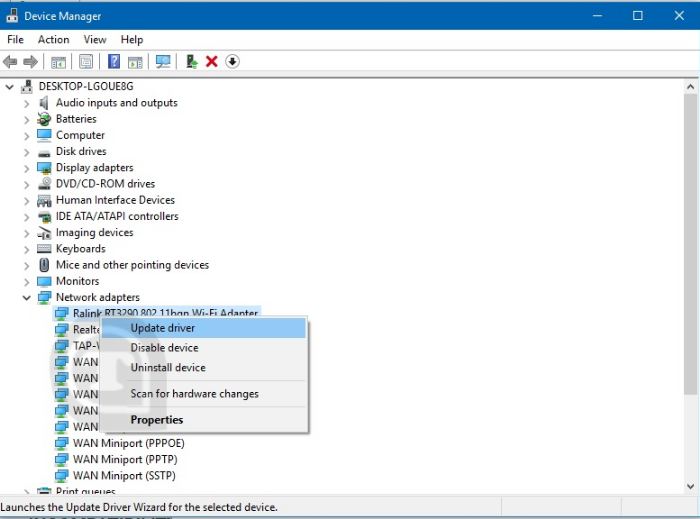Click the Human Interface Devices icon
Image resolution: width=700 pixels, height=519 pixels.
44,200
